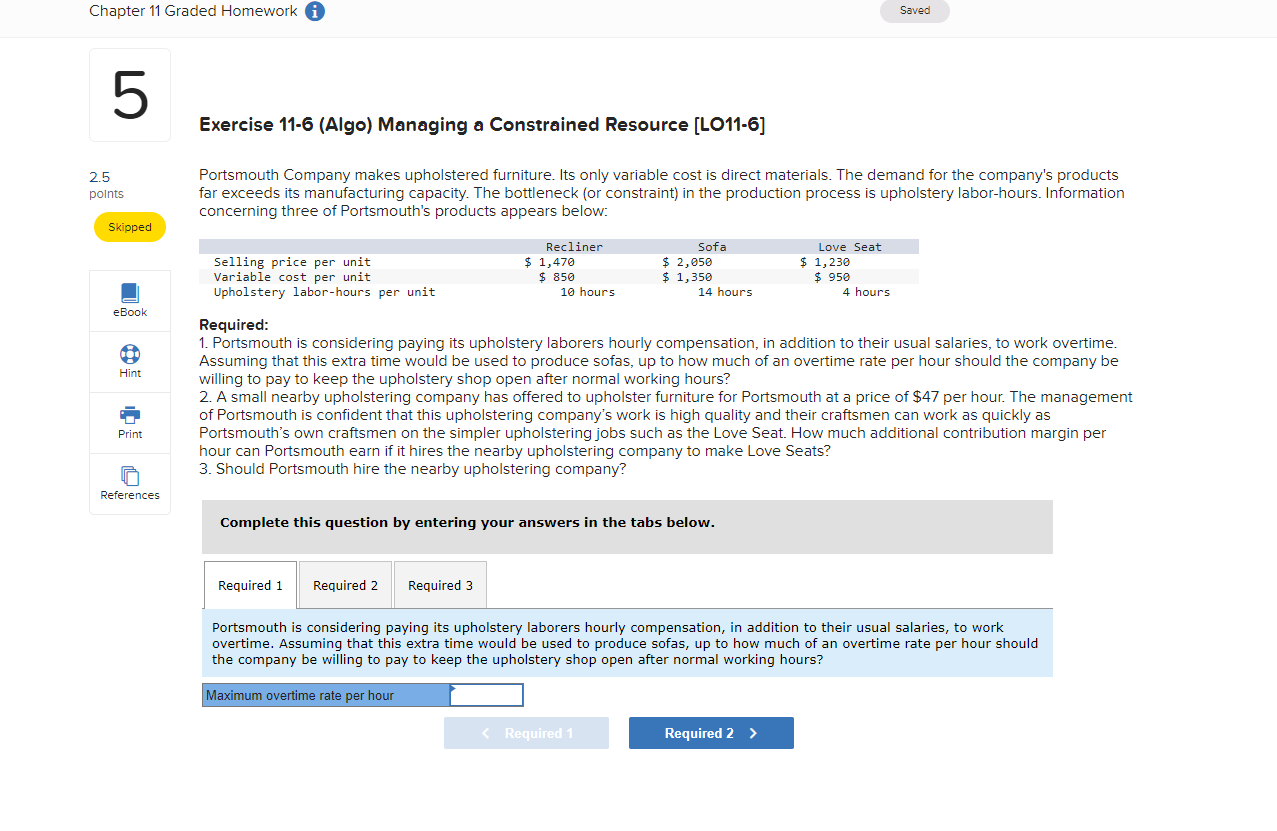Click the maximum overtime rate input field
The image size is (1277, 831).
click(x=487, y=695)
